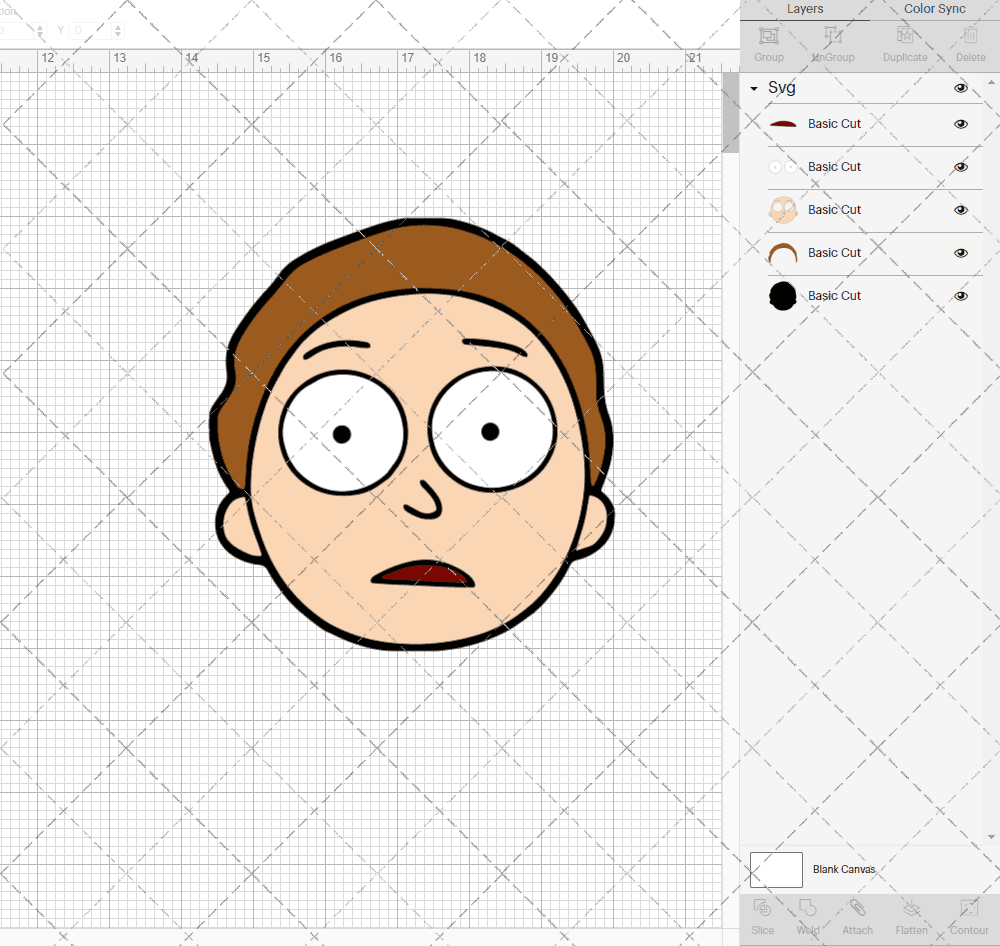Image resolution: width=1000 pixels, height=946 pixels.
Task: Collapse the Svg group arrow
Action: pyautogui.click(x=754, y=89)
